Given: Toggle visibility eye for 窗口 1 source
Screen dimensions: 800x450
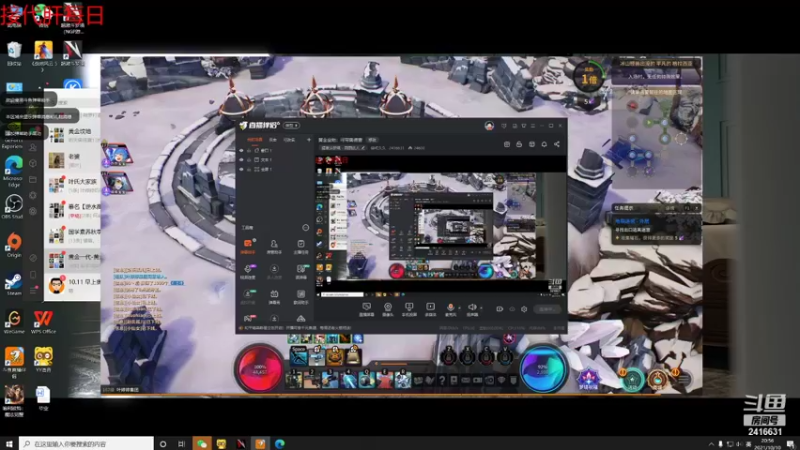Looking at the screenshot, I should [242, 151].
